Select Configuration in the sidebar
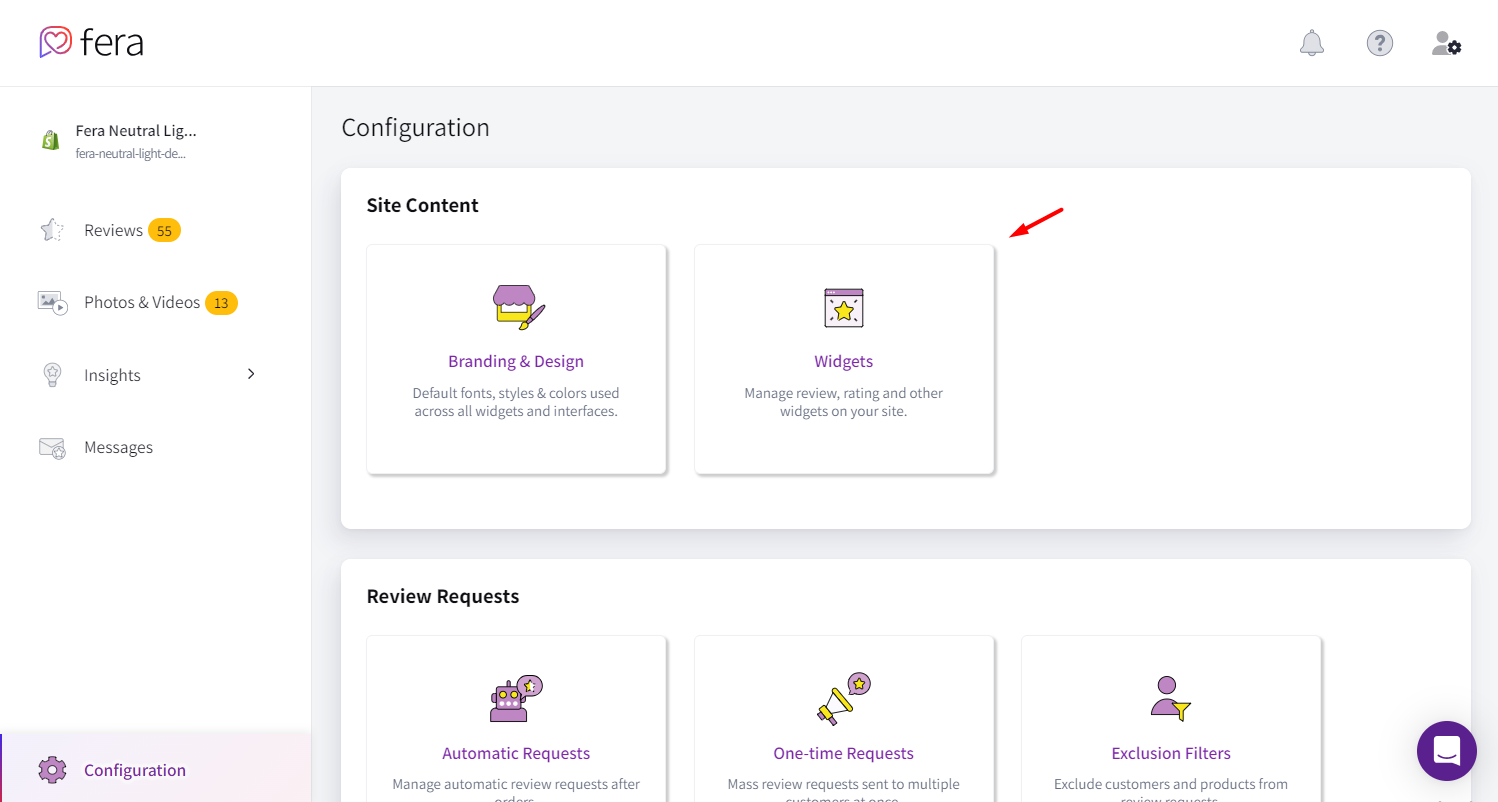Screen dimensions: 1498x802 point(134,770)
